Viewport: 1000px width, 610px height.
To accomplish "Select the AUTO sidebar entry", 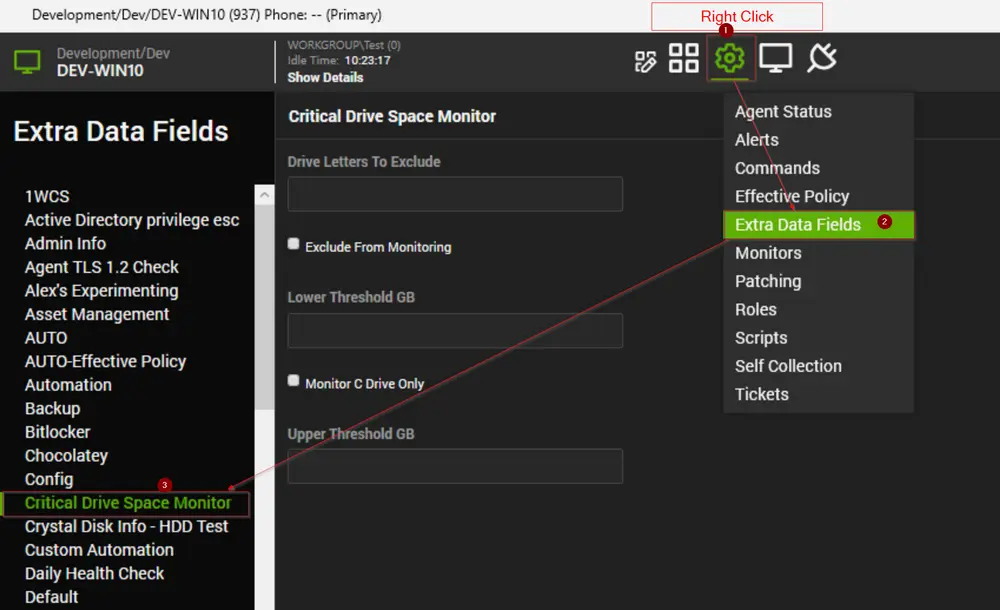I will (x=46, y=338).
